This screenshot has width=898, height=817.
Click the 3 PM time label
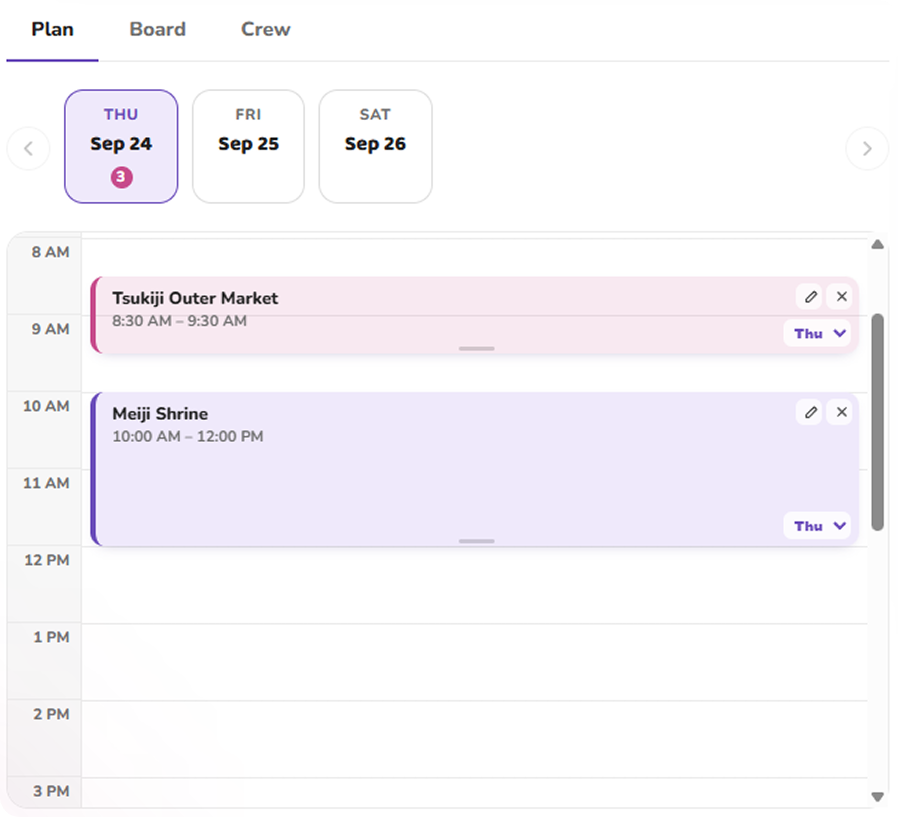pyautogui.click(x=51, y=791)
